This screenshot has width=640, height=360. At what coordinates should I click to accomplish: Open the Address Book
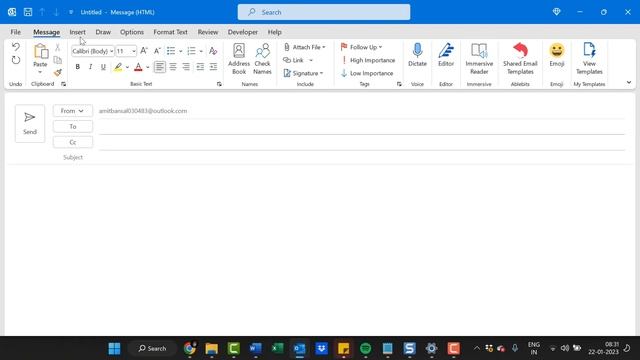coord(239,59)
